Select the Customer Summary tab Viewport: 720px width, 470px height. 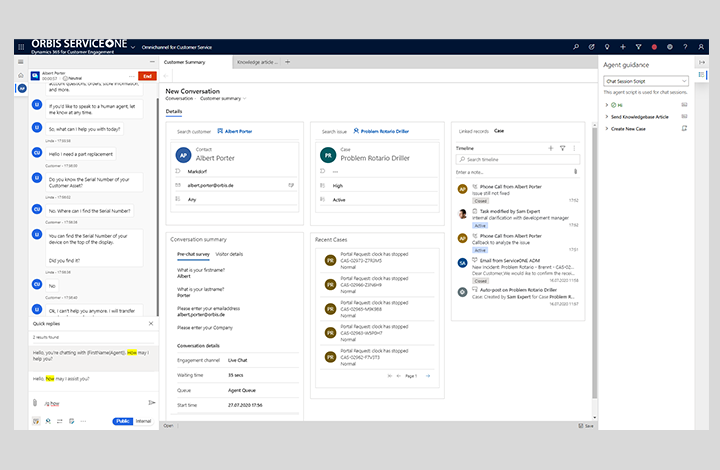pos(185,62)
